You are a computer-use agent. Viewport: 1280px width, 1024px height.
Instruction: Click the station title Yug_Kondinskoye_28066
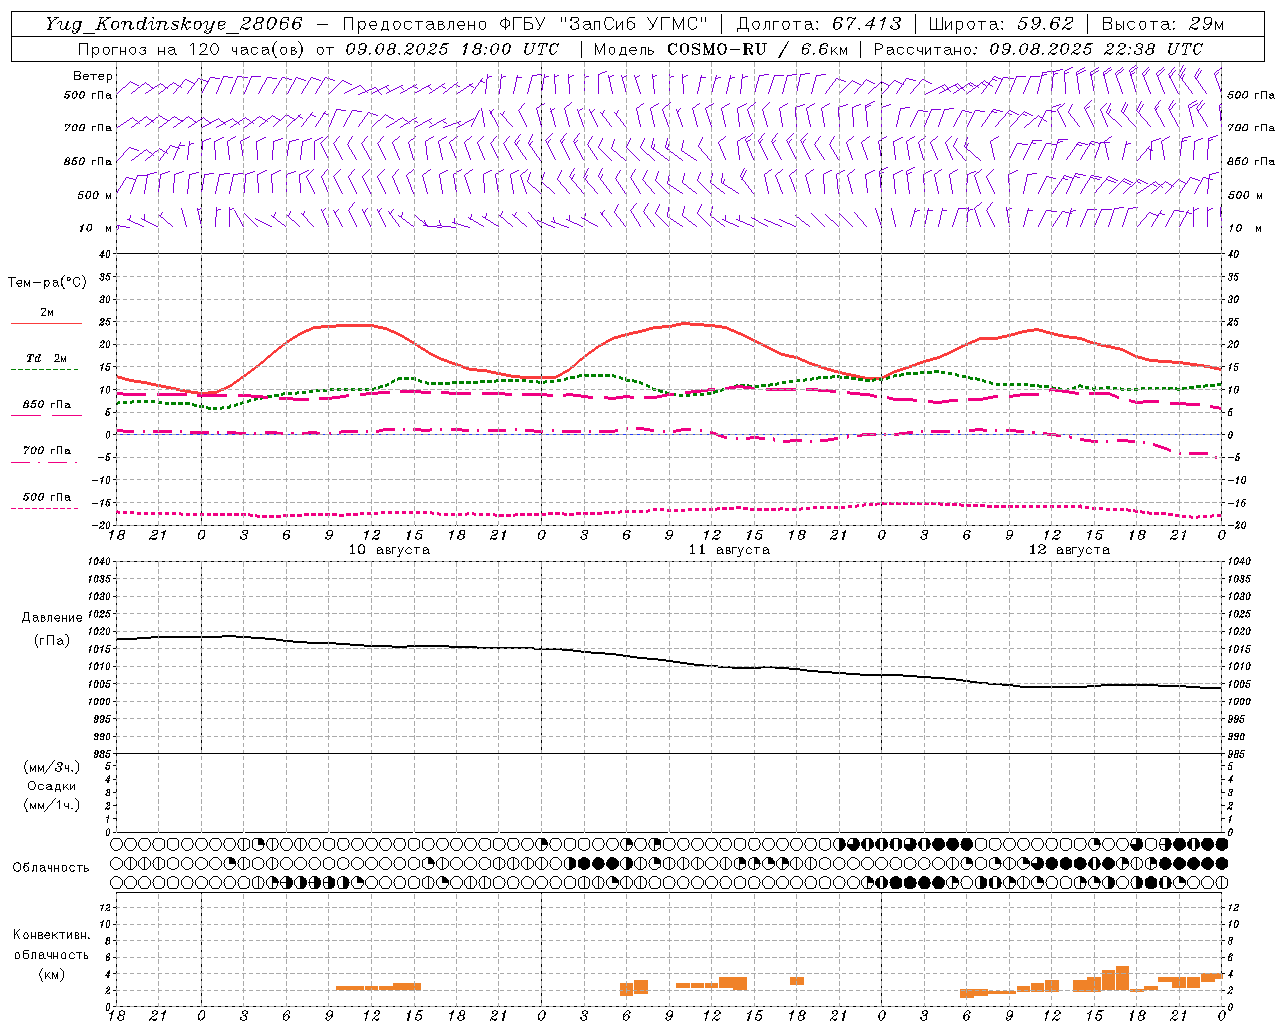point(174,24)
